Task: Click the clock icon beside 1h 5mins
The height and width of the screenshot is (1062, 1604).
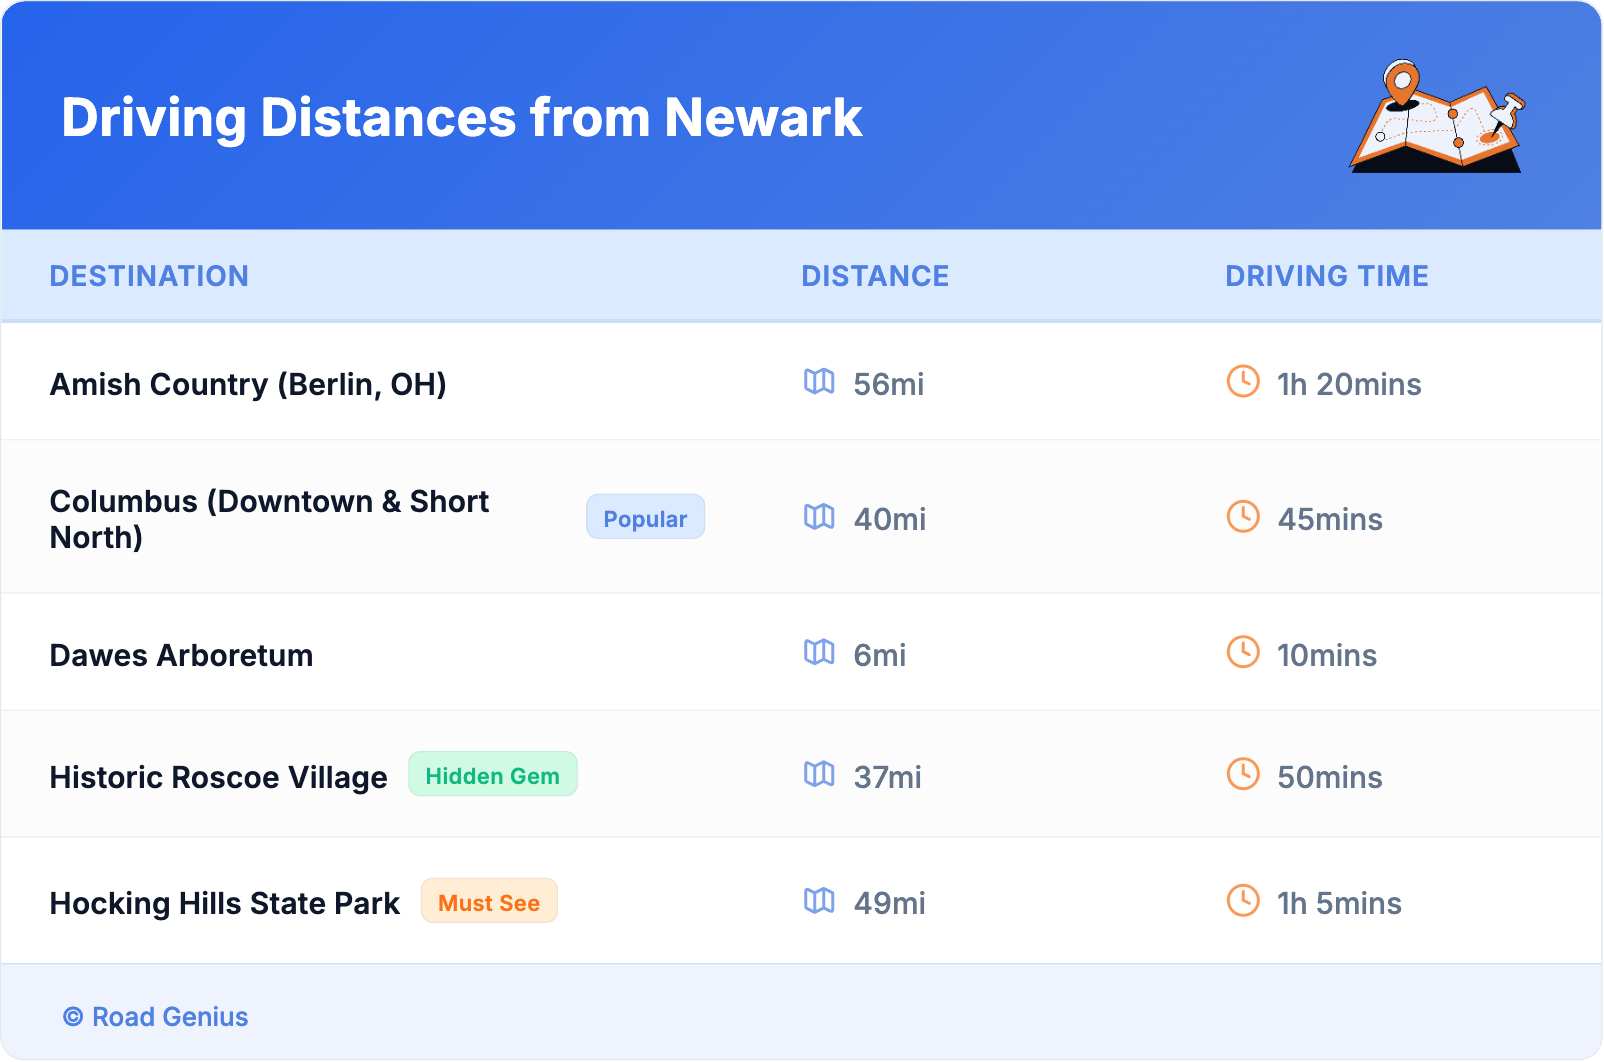Action: pyautogui.click(x=1243, y=900)
